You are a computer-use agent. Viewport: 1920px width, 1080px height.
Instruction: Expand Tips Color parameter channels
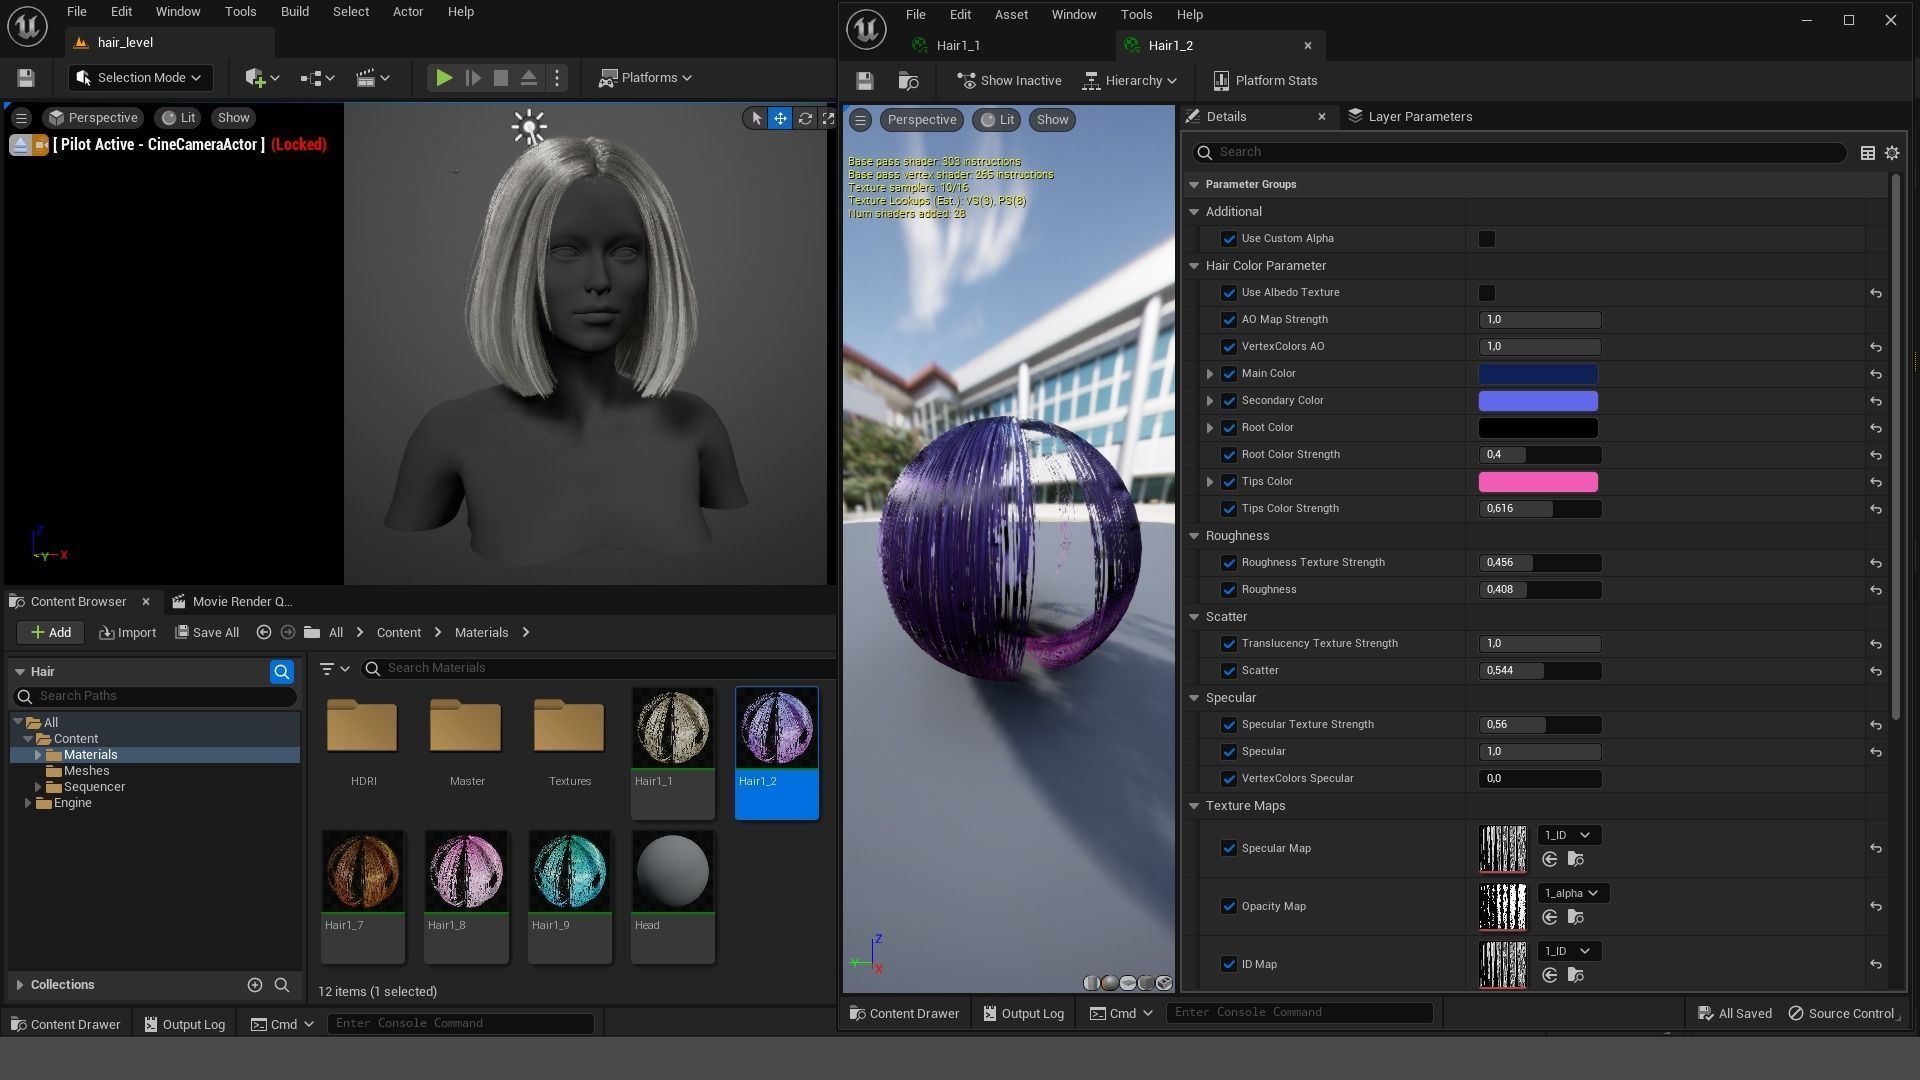[x=1210, y=482]
